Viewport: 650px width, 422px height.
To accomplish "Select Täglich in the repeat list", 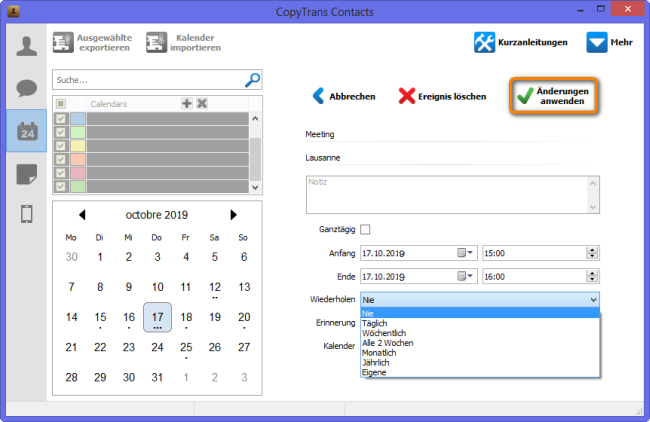I will click(480, 323).
